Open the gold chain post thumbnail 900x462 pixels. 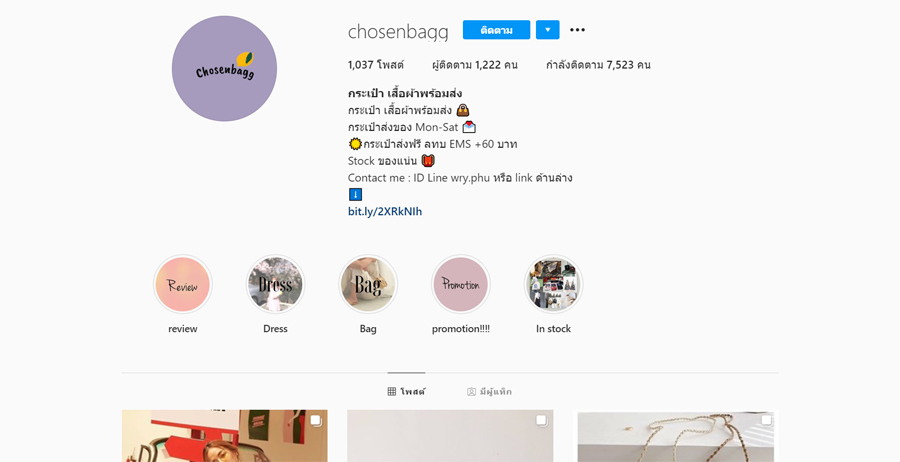tap(676, 436)
